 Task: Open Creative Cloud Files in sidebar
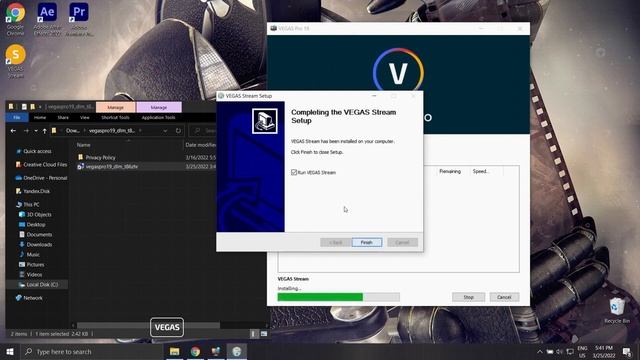click(x=45, y=164)
